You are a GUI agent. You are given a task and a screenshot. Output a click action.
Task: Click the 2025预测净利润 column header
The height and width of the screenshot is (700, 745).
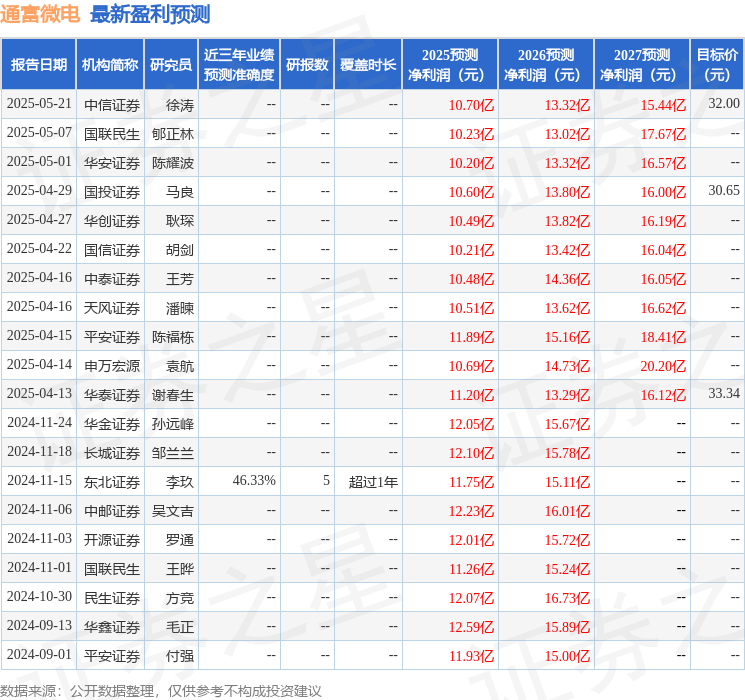[x=450, y=65]
